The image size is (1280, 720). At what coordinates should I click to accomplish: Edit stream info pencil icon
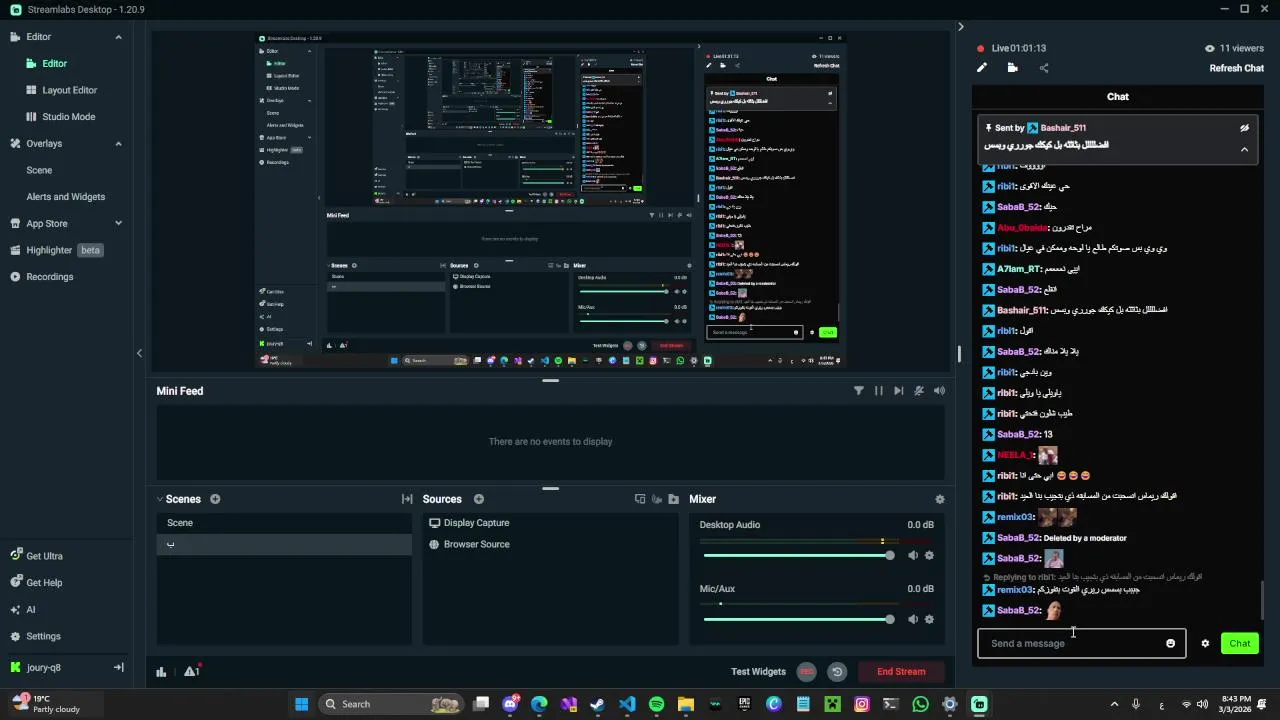pos(982,68)
